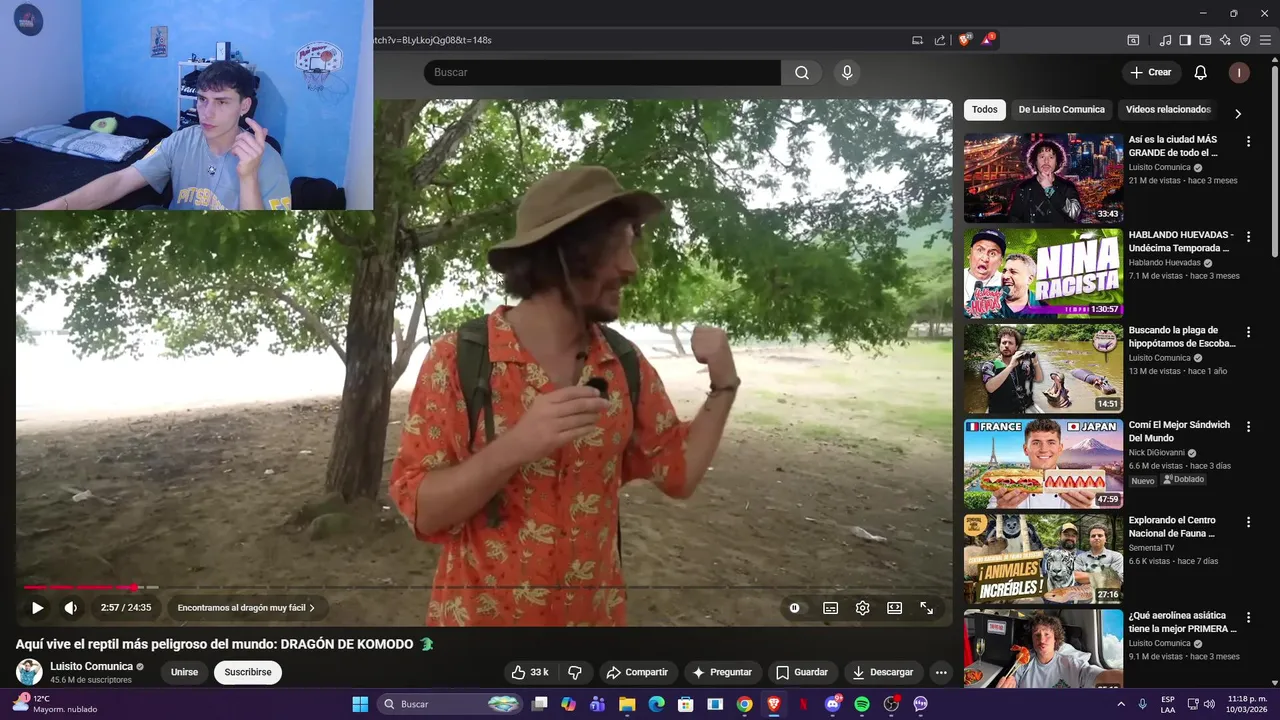Open the account avatar menu
The height and width of the screenshot is (720, 1280).
click(1238, 72)
